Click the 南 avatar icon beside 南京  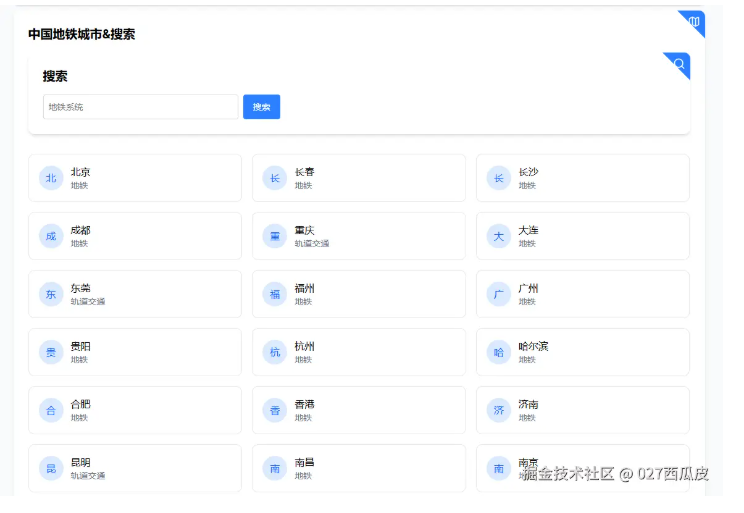[499, 468]
